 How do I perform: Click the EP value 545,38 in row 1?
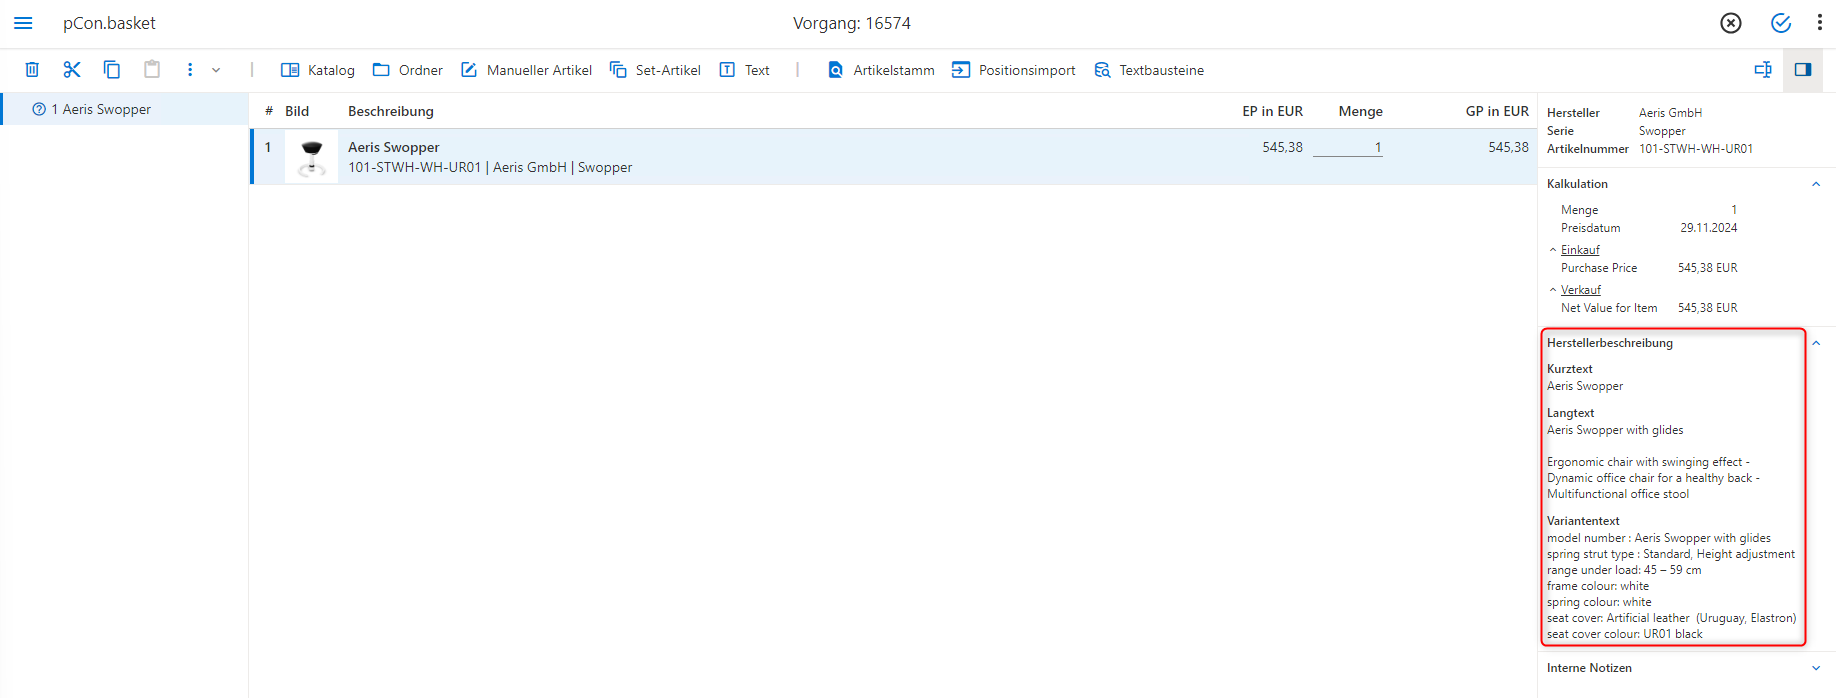(x=1282, y=147)
